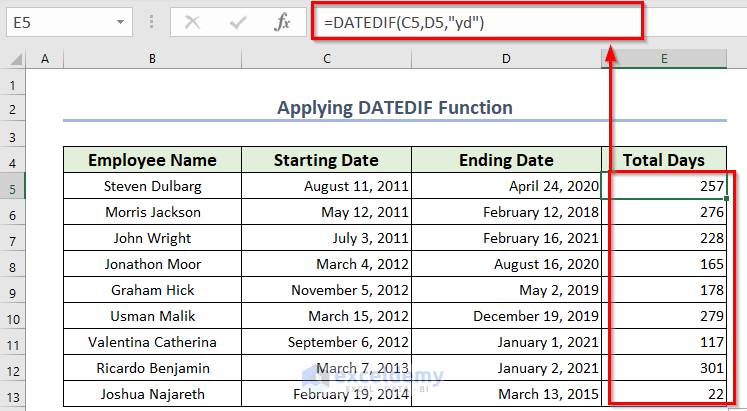Open the Insert Function fx dialog
The height and width of the screenshot is (411, 747).
coord(283,21)
